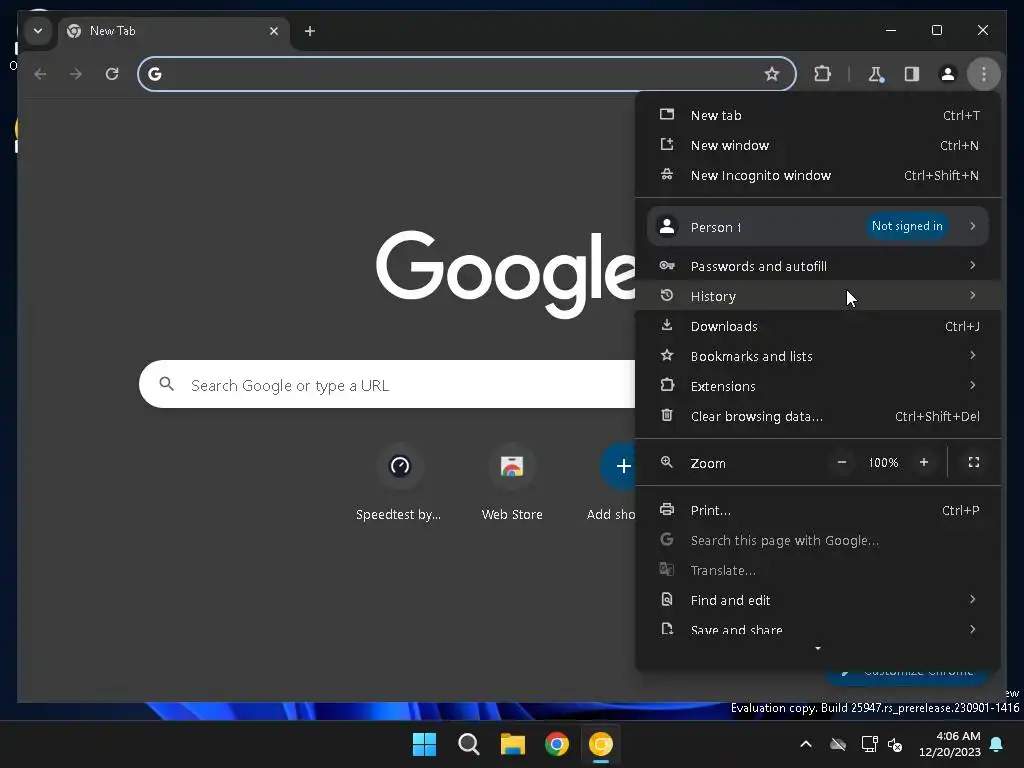Expand the History submenu
The height and width of the screenshot is (768, 1024).
pyautogui.click(x=818, y=296)
